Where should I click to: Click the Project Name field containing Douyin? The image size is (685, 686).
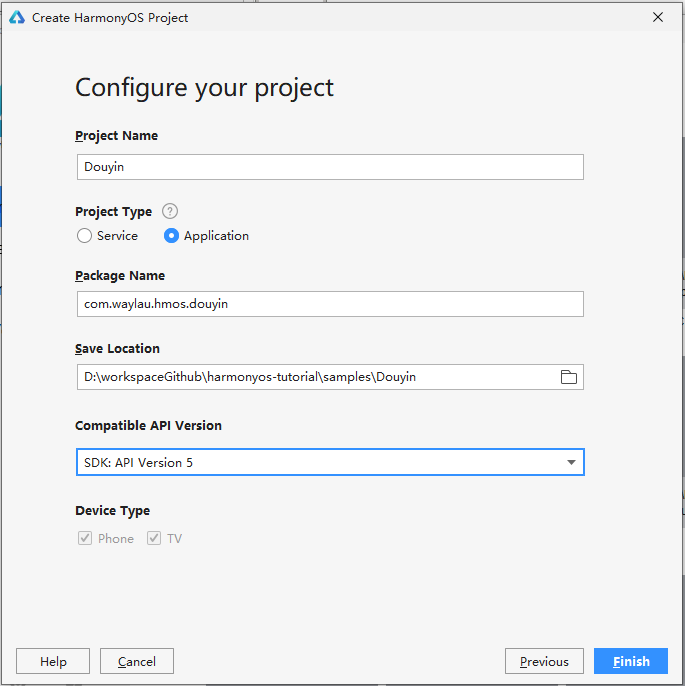330,167
